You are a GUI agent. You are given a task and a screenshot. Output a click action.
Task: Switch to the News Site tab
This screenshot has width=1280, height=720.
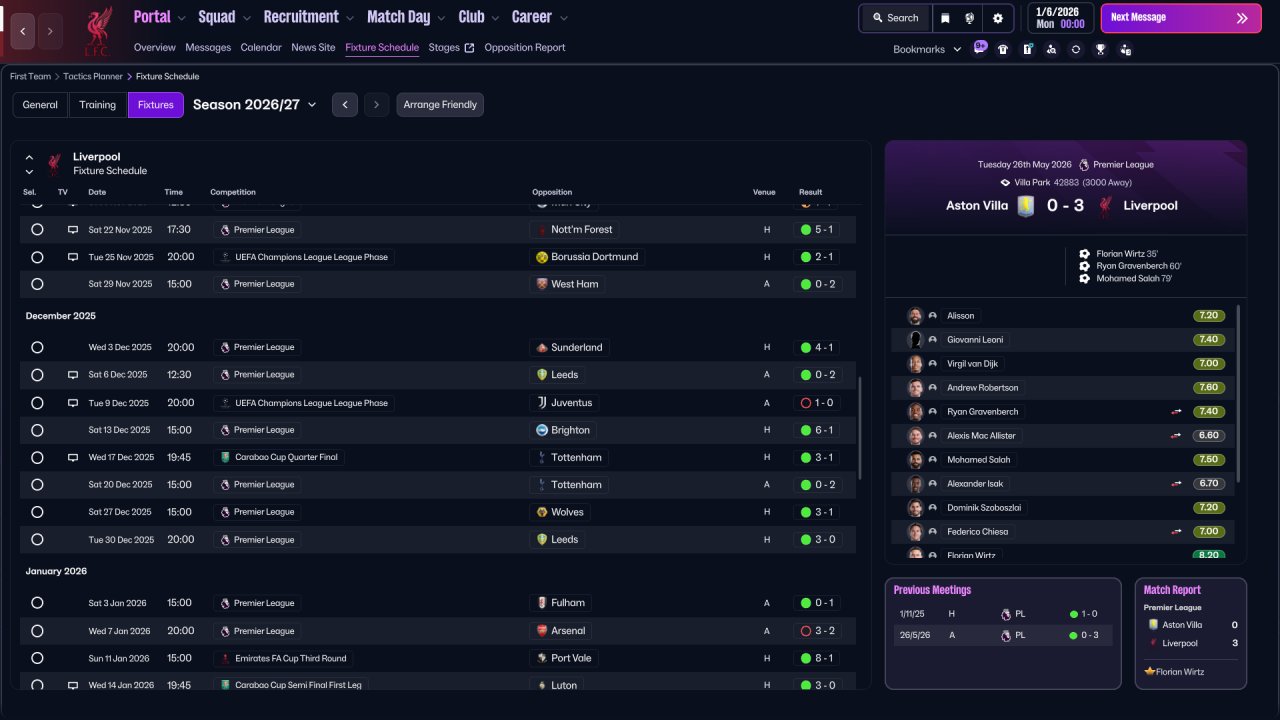(313, 48)
